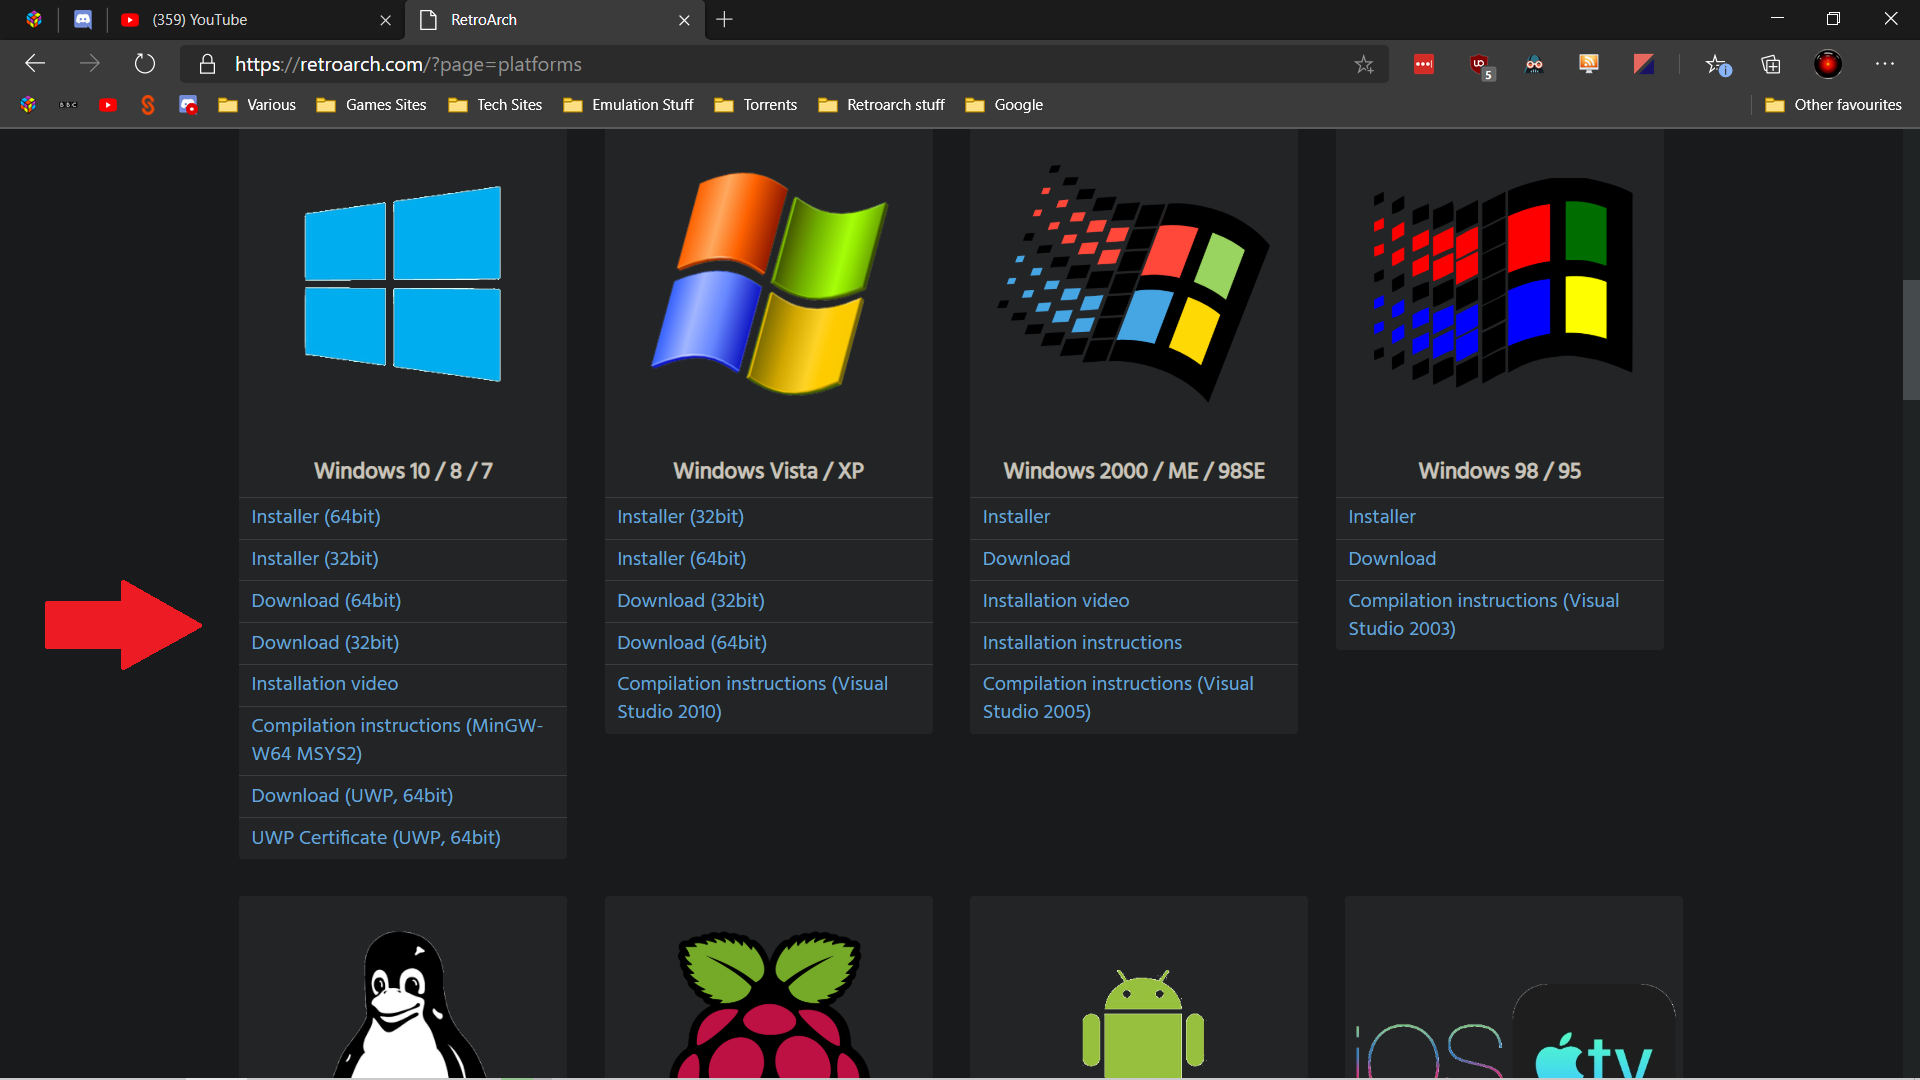Reload the RetroArch page
Viewport: 1920px width, 1080px height.
tap(145, 64)
